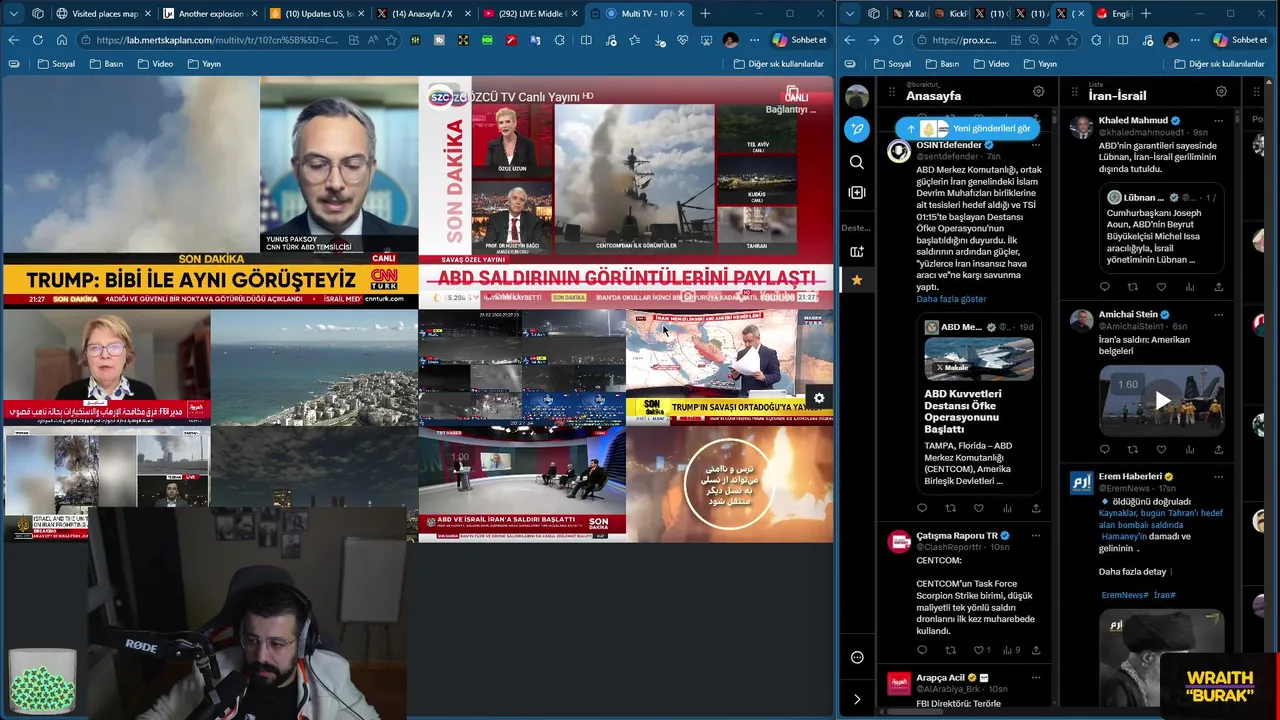Viewport: 1280px width, 720px height.
Task: Reply to the Çatışma Raporu TR post
Action: click(922, 650)
